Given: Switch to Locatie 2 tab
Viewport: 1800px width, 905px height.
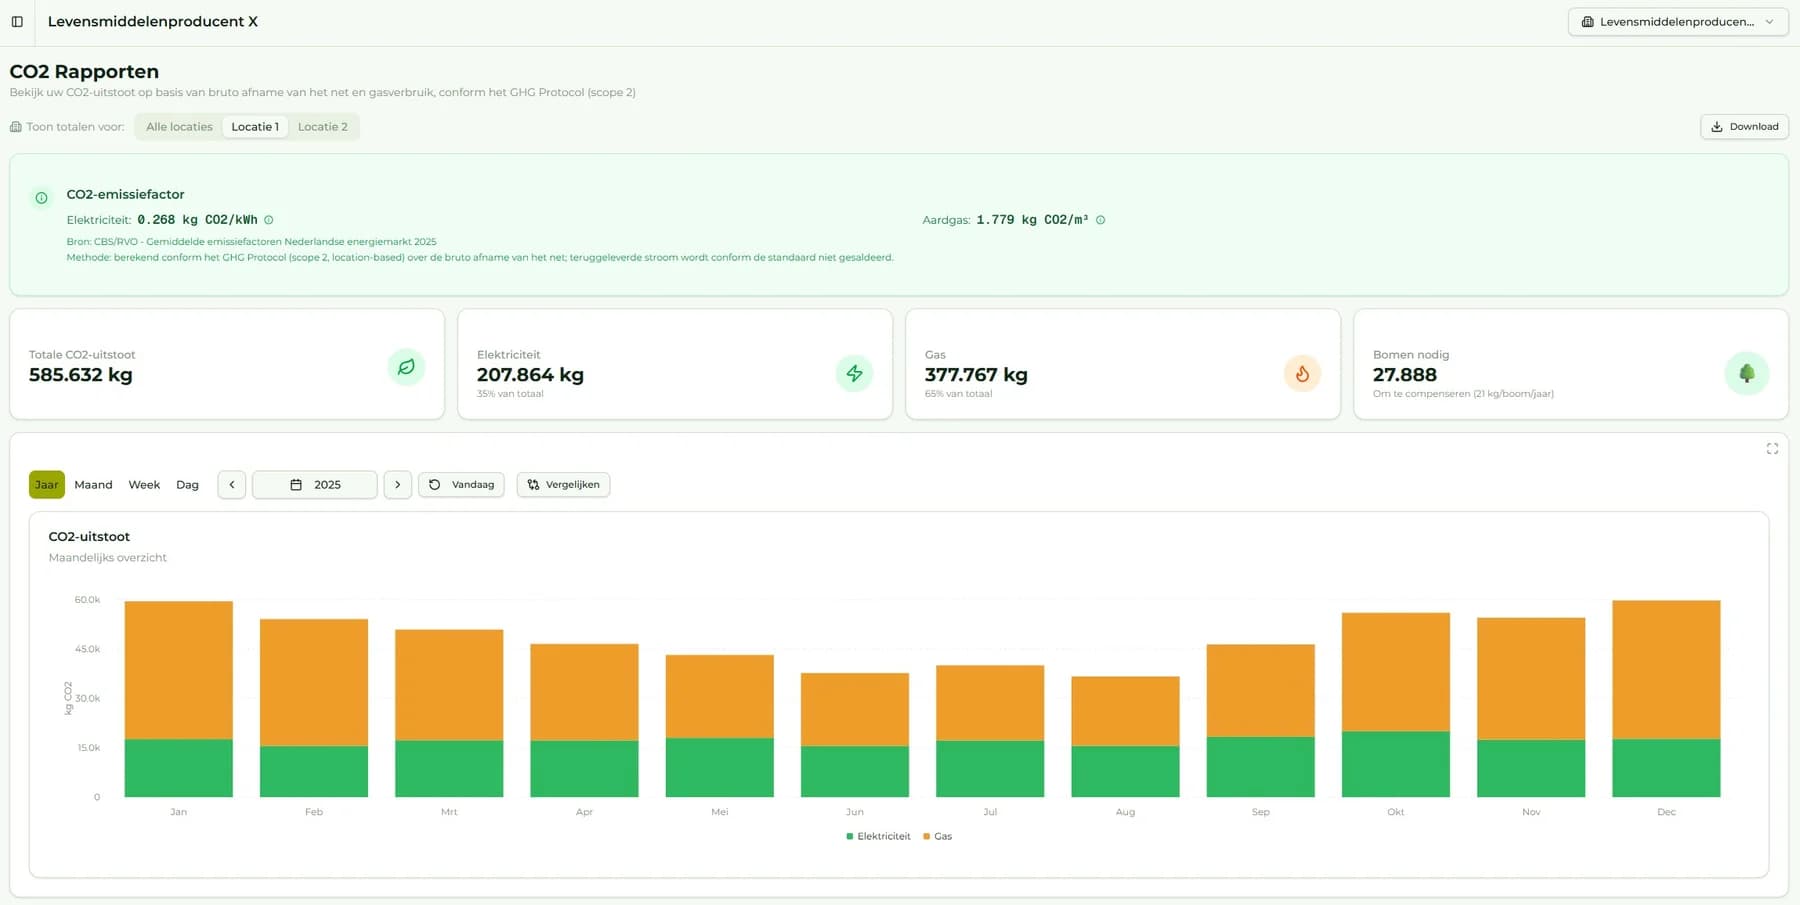Looking at the screenshot, I should (x=323, y=127).
